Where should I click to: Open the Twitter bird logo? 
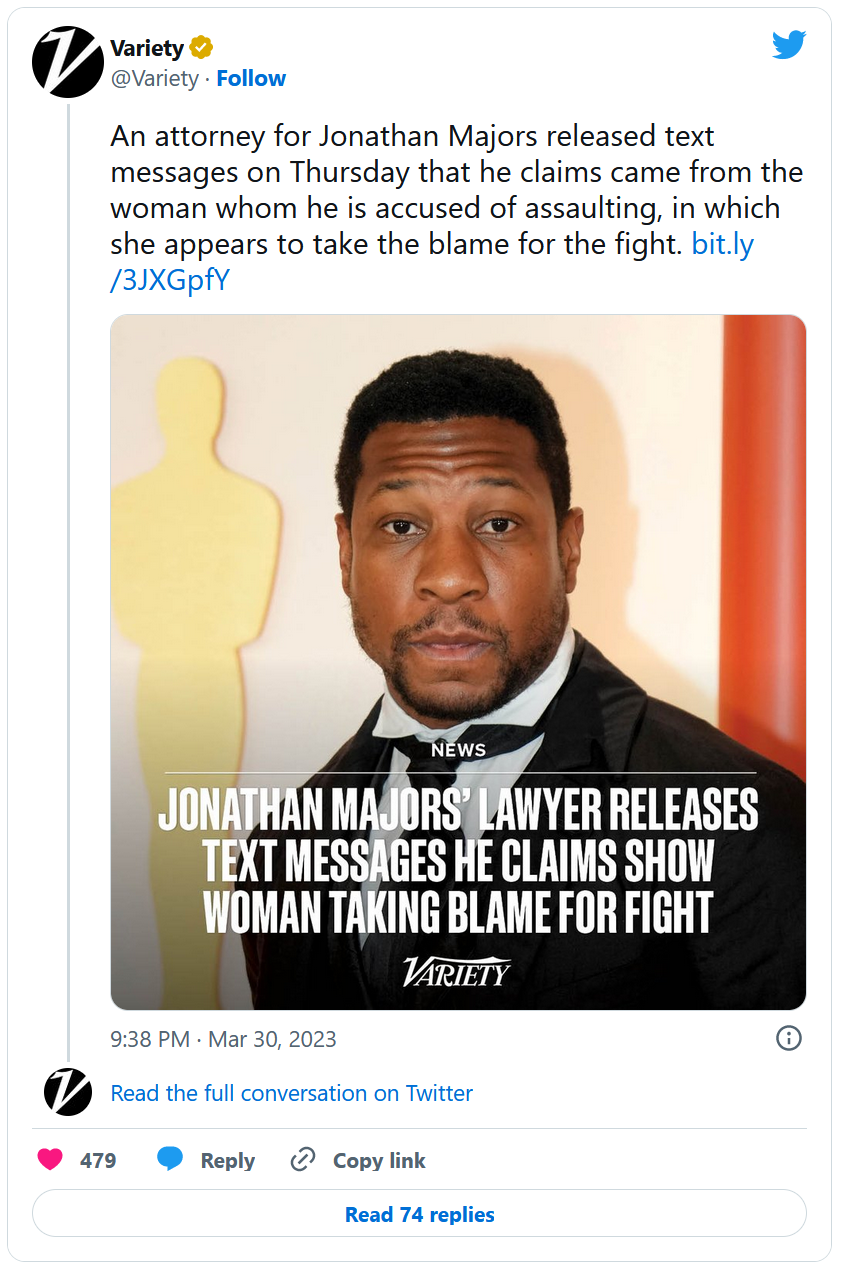pos(788,45)
